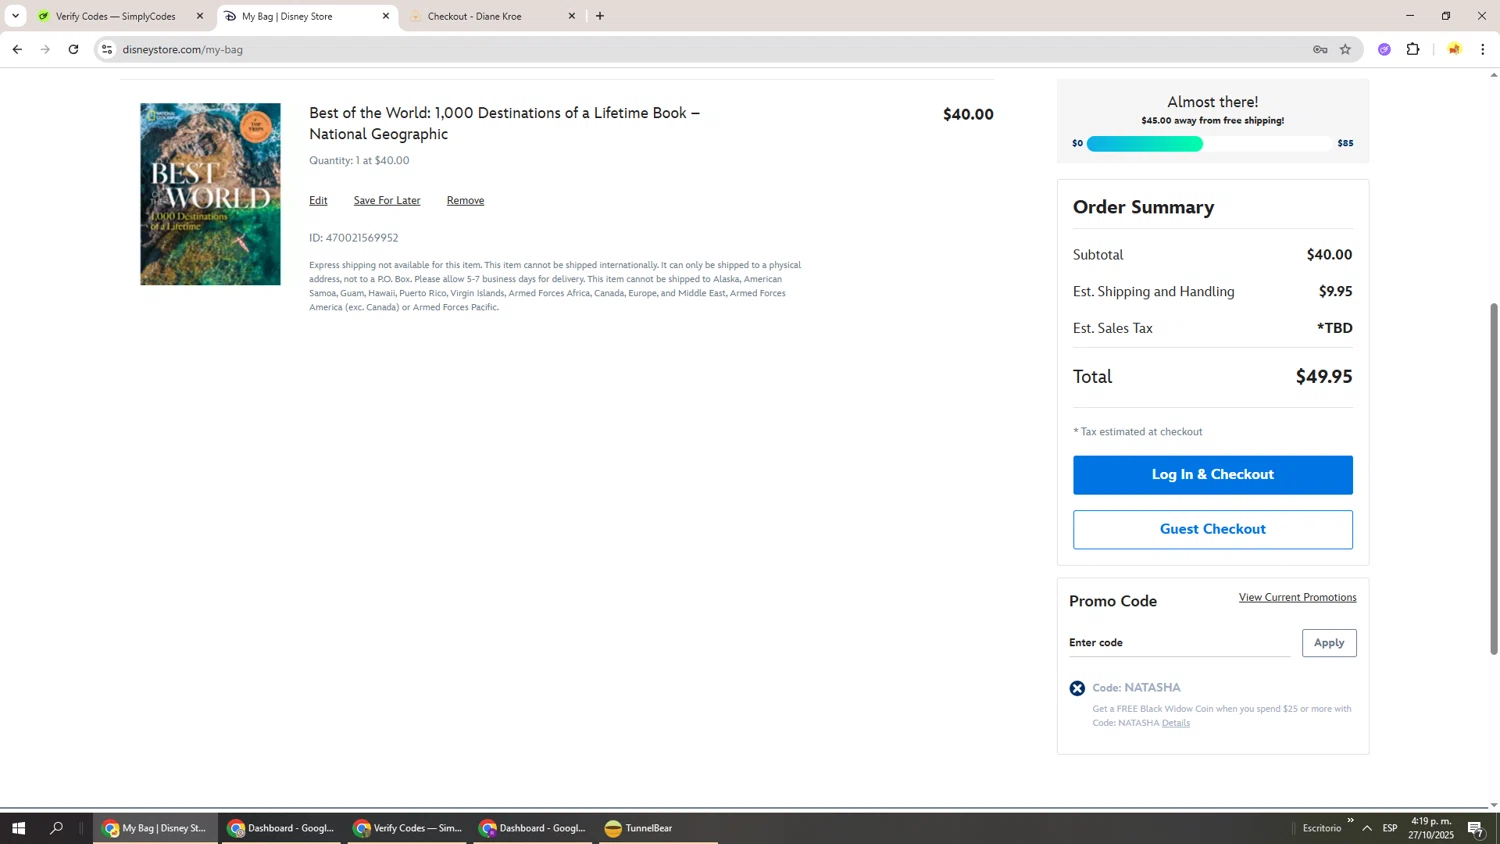1500x844 pixels.
Task: Click the Total $49.95 amount
Action: pos(1324,377)
